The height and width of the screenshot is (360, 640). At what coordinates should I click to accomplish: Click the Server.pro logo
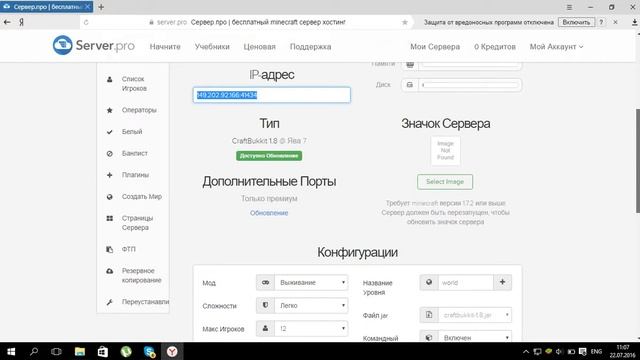[x=93, y=45]
